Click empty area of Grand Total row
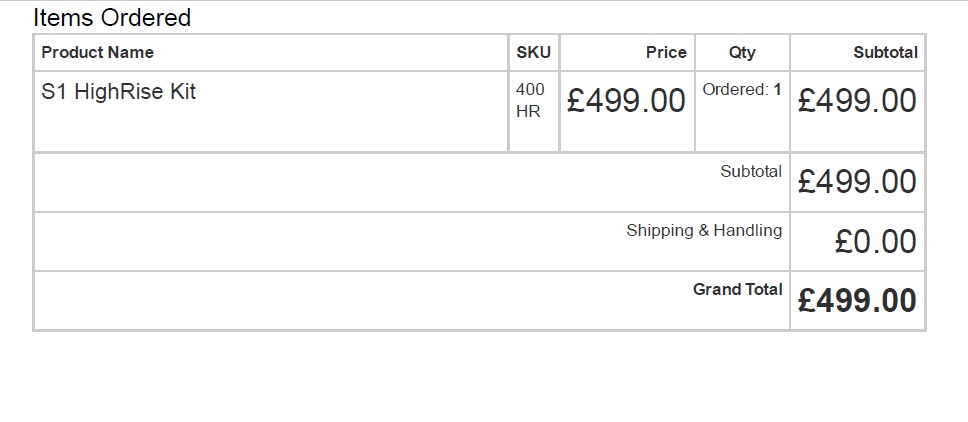Screen dimensions: 968x422 [350, 300]
